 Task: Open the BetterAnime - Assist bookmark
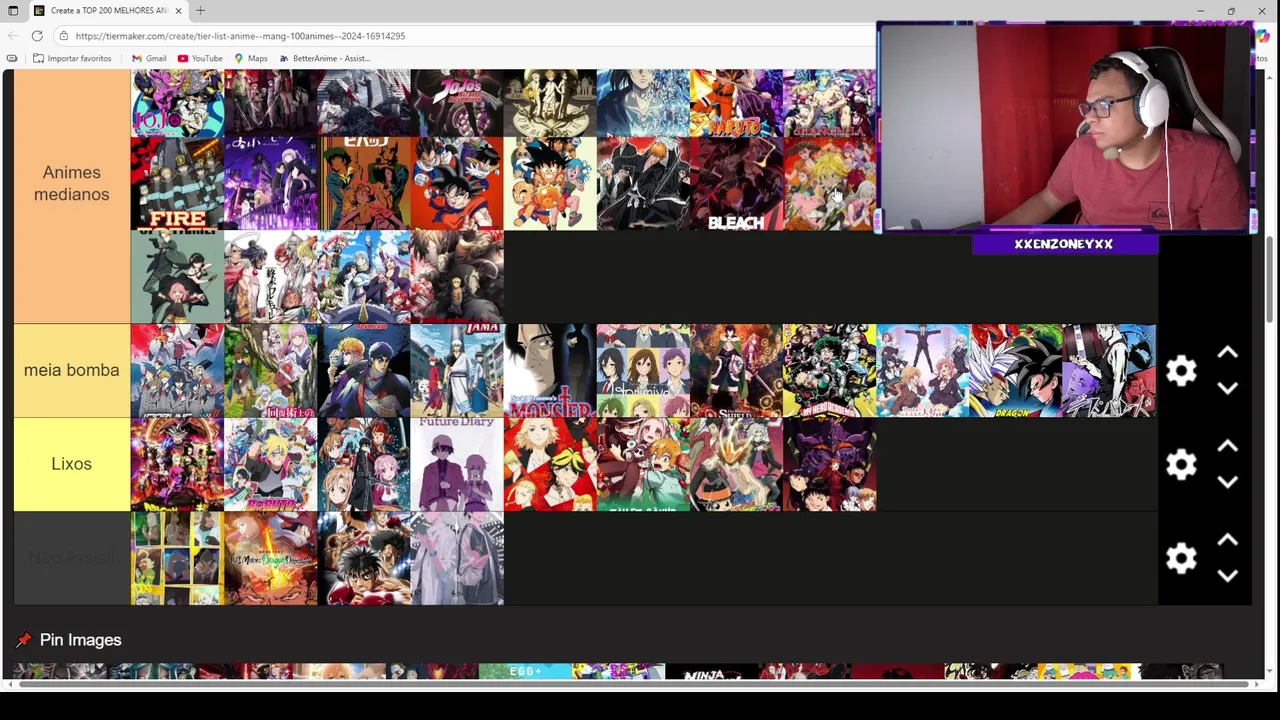pyautogui.click(x=324, y=58)
